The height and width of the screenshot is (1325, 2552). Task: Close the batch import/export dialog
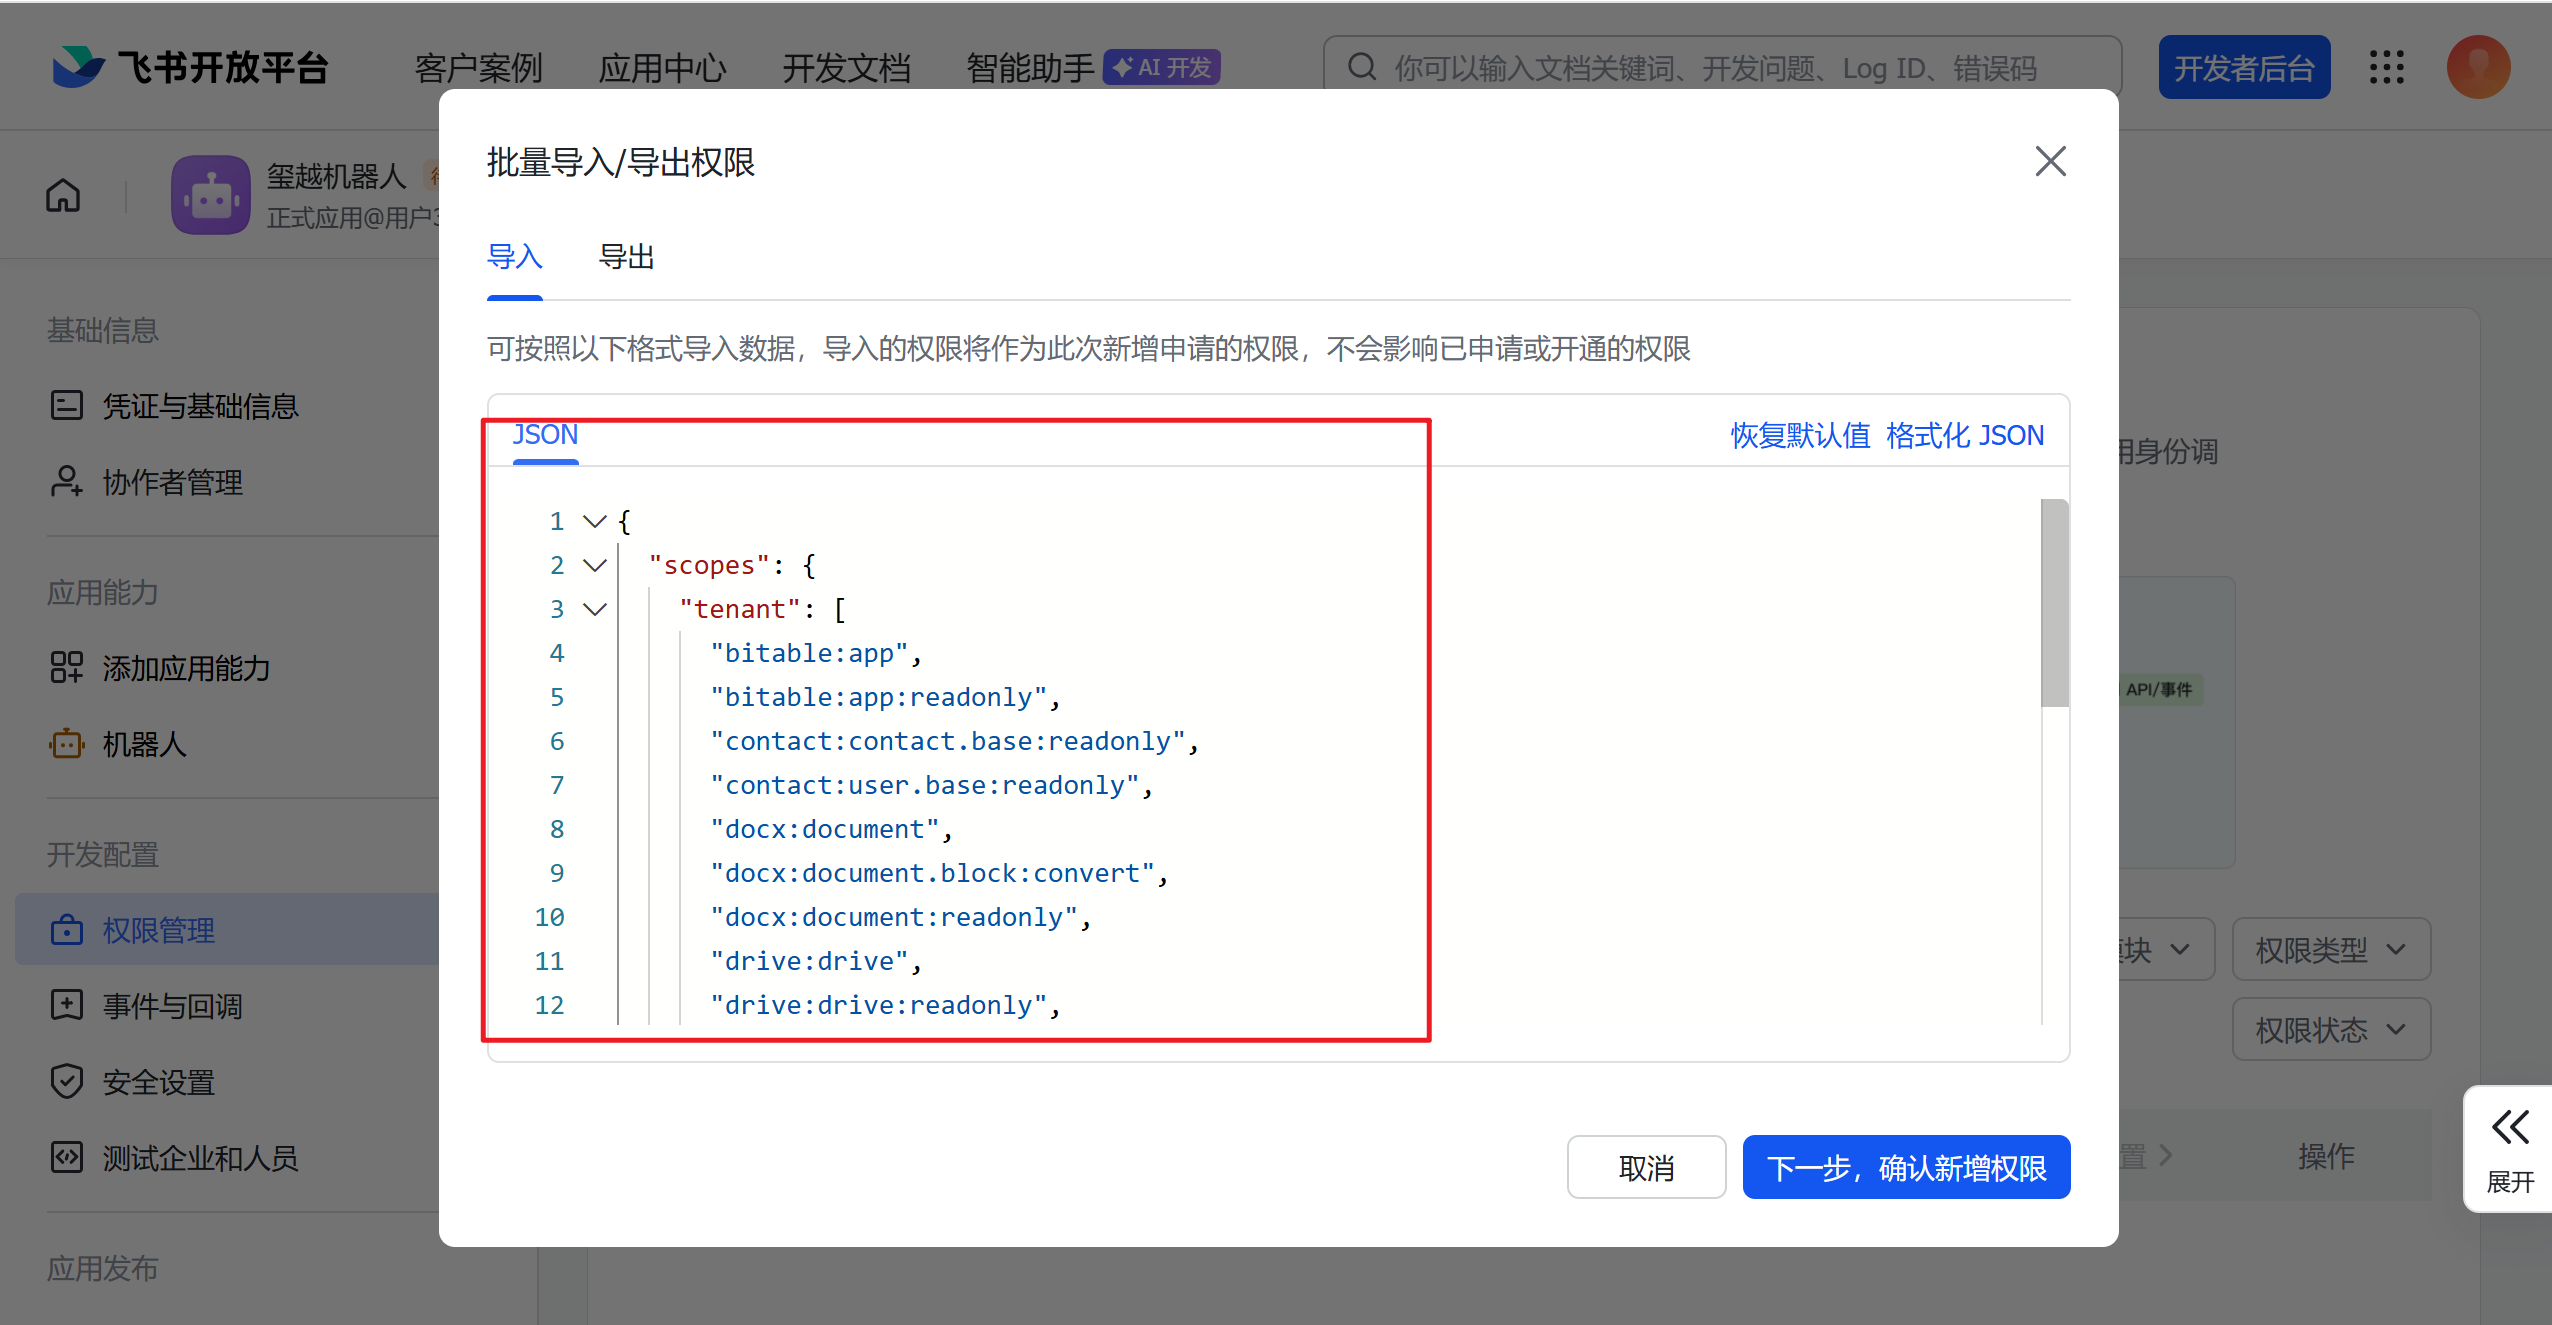tap(2050, 161)
